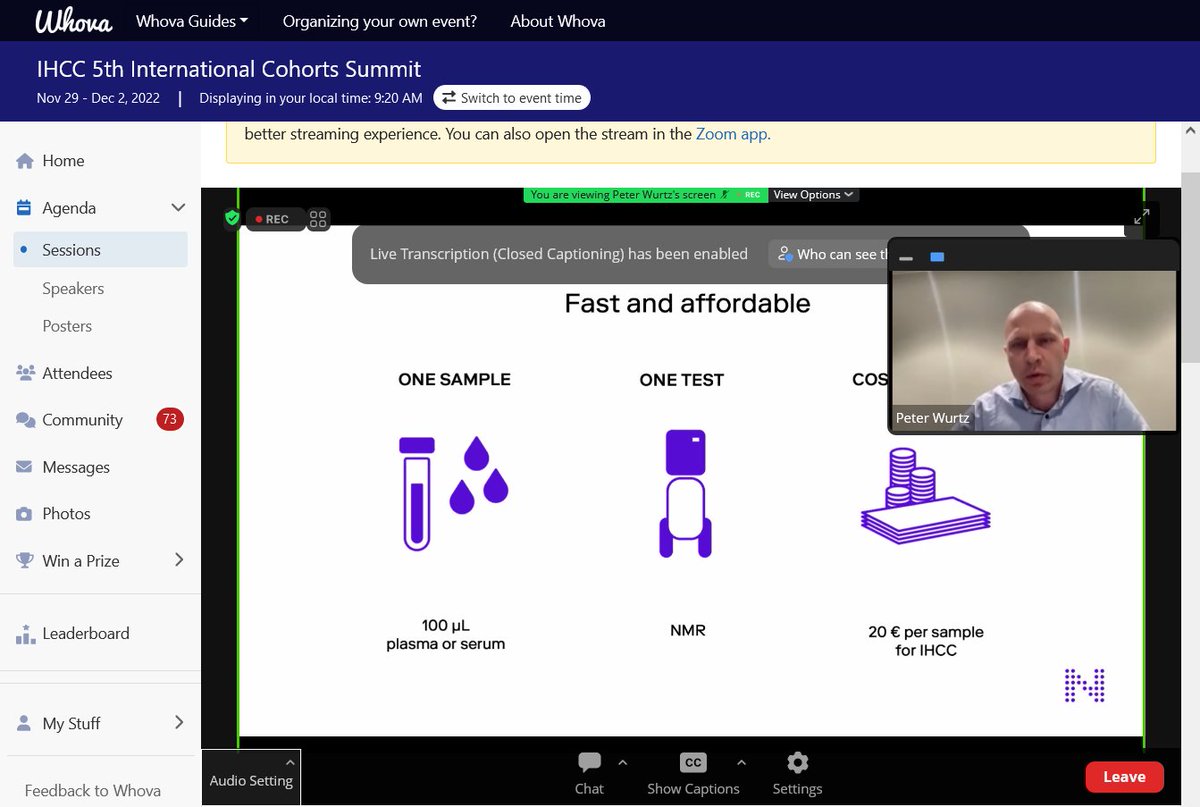Click the blue video layout icon

coord(937,257)
